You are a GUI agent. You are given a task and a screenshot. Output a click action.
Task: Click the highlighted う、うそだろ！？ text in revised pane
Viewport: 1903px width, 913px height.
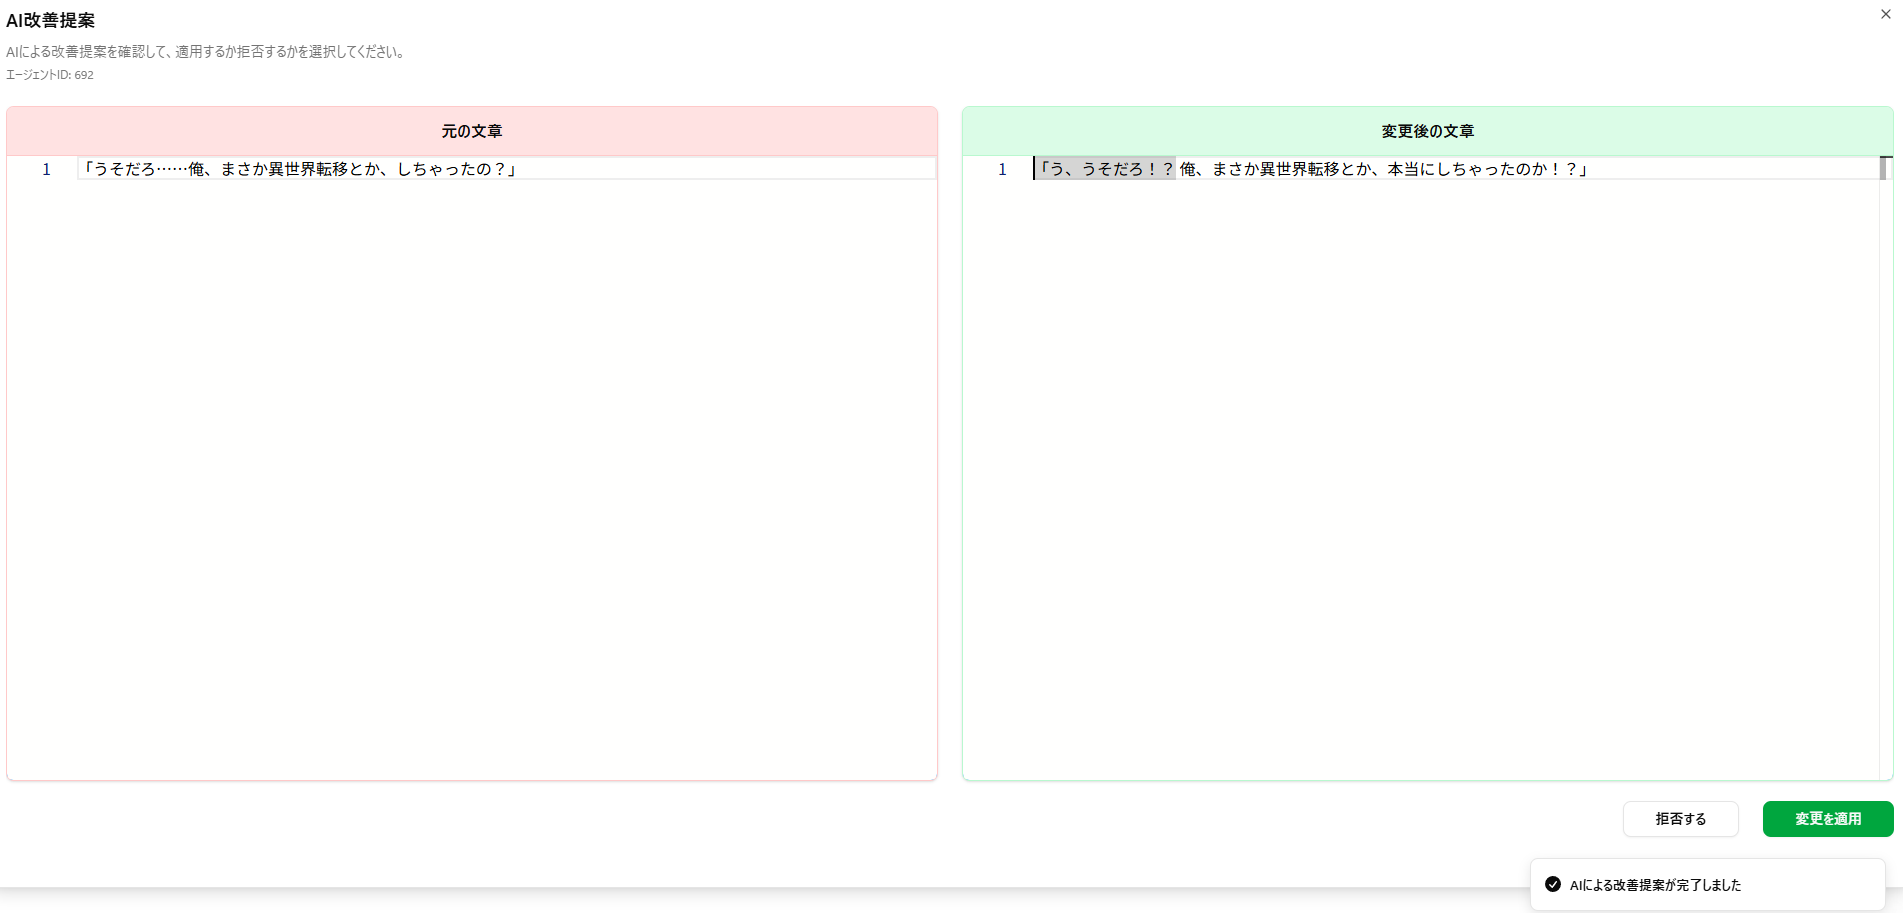tap(1106, 169)
